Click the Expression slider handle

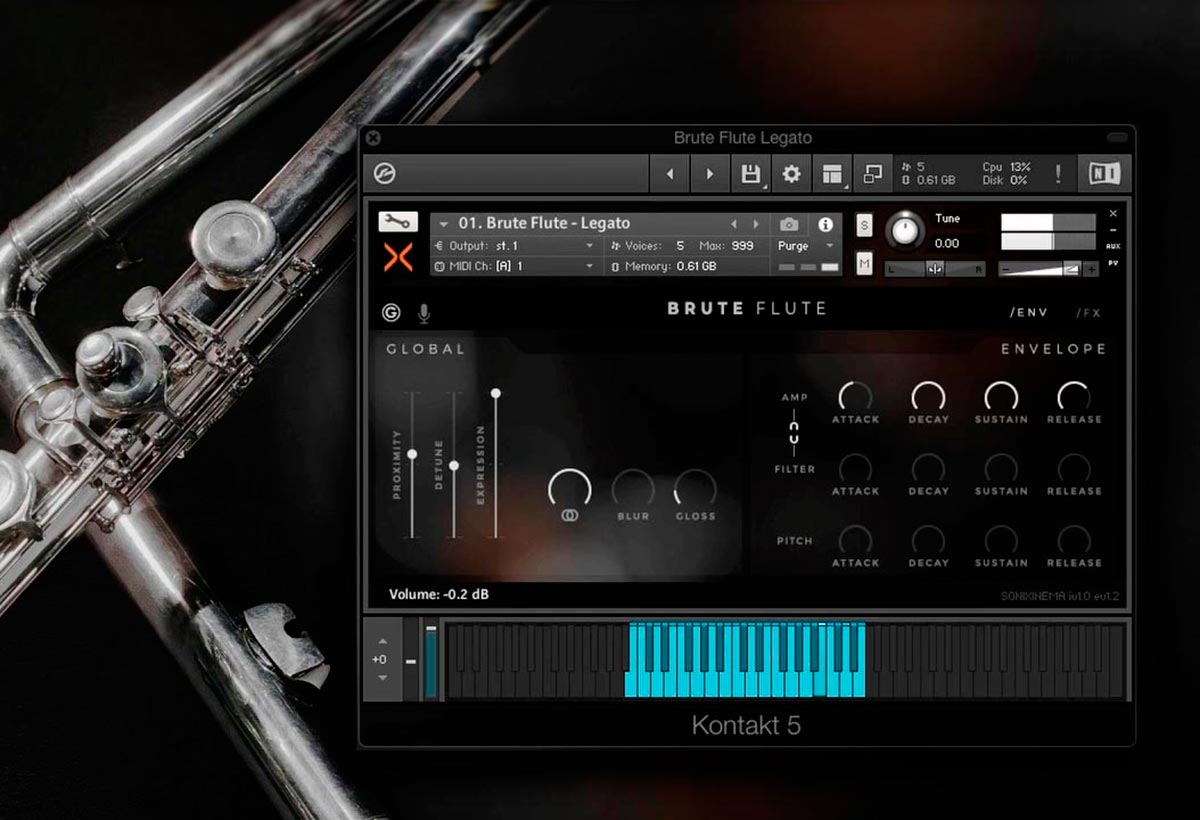pyautogui.click(x=495, y=394)
